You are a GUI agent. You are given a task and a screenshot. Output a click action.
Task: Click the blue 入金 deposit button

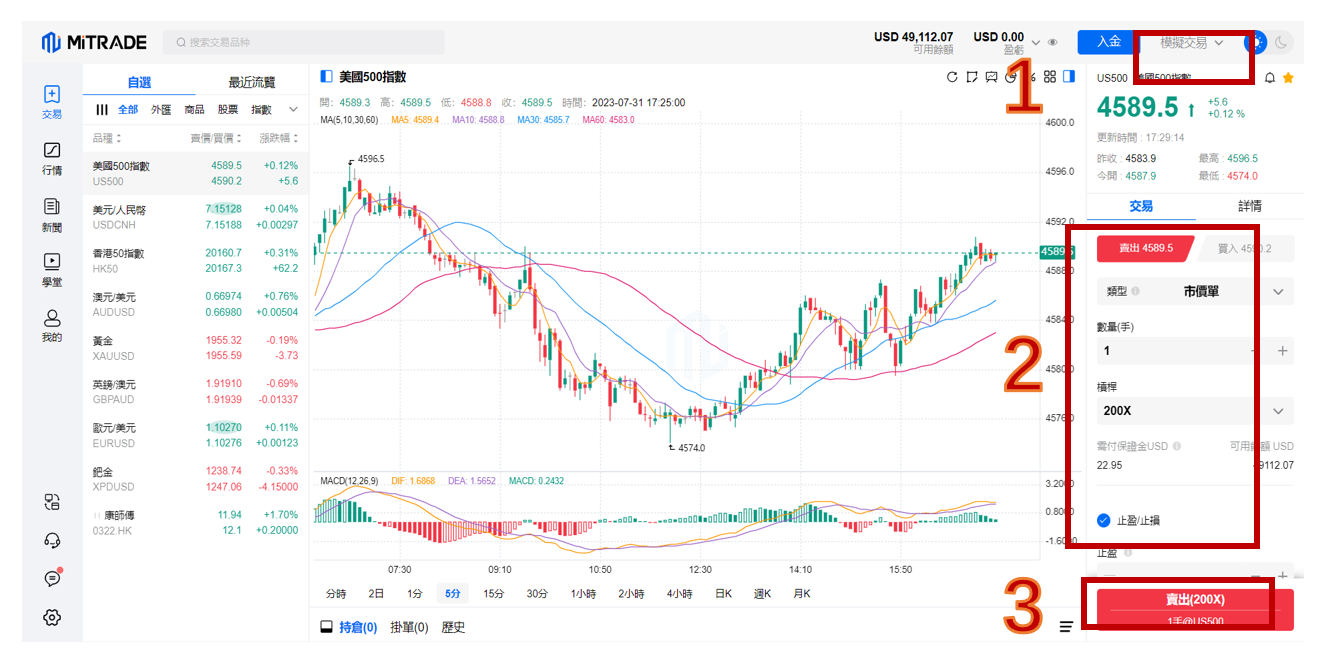(x=1107, y=42)
